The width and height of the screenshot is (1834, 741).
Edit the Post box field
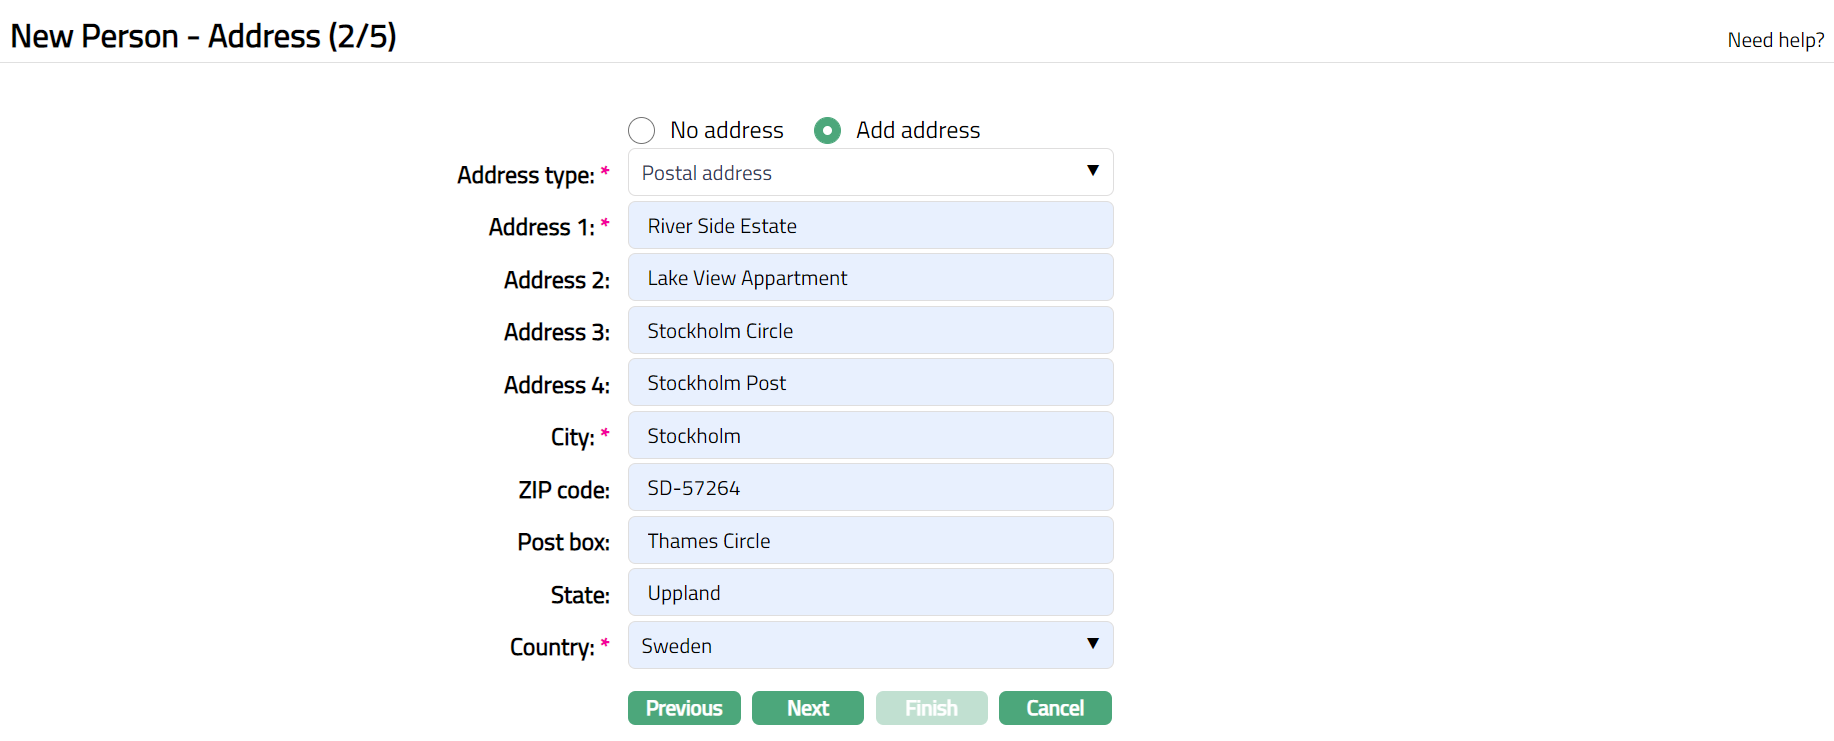point(870,541)
